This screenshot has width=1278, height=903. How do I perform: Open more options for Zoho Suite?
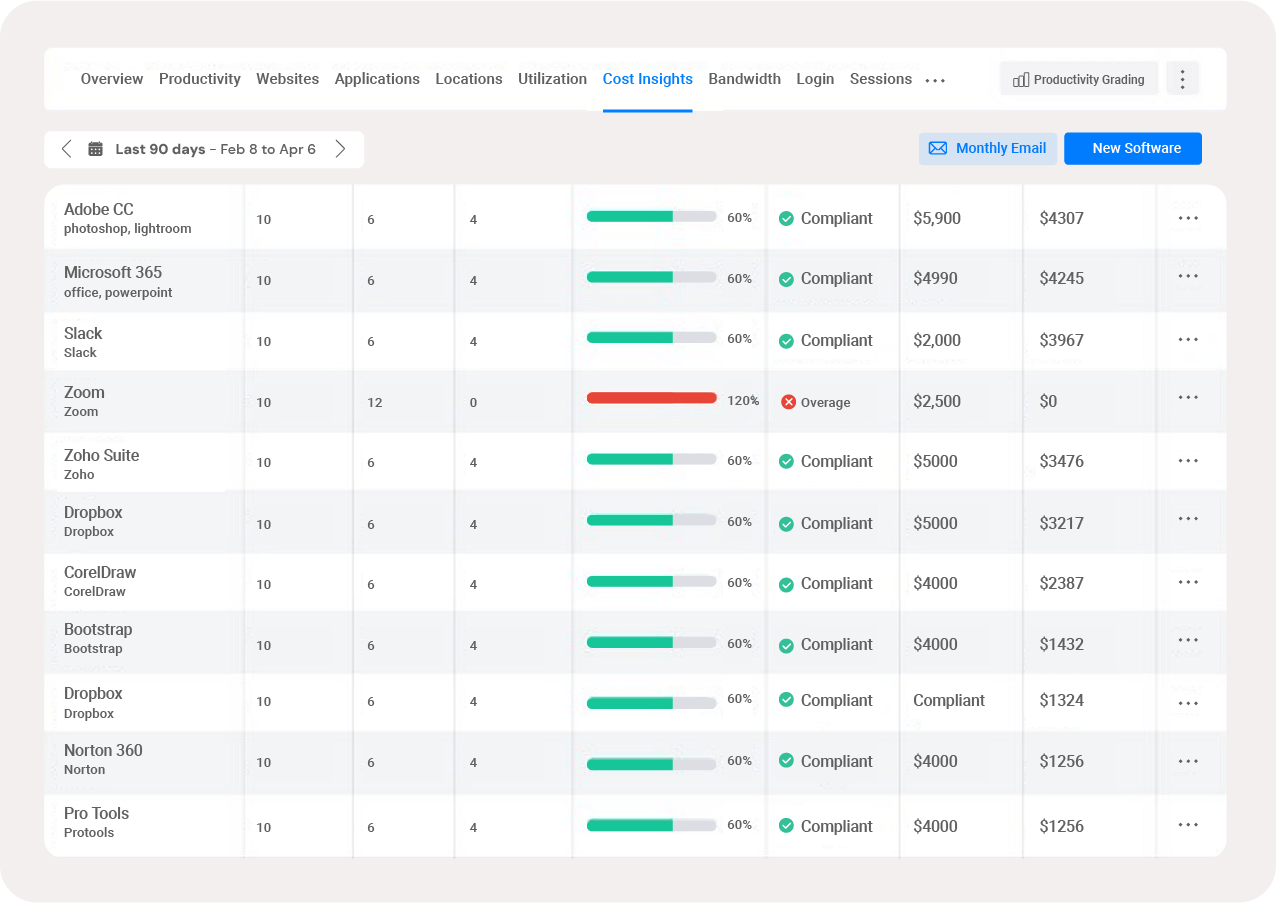pos(1188,460)
